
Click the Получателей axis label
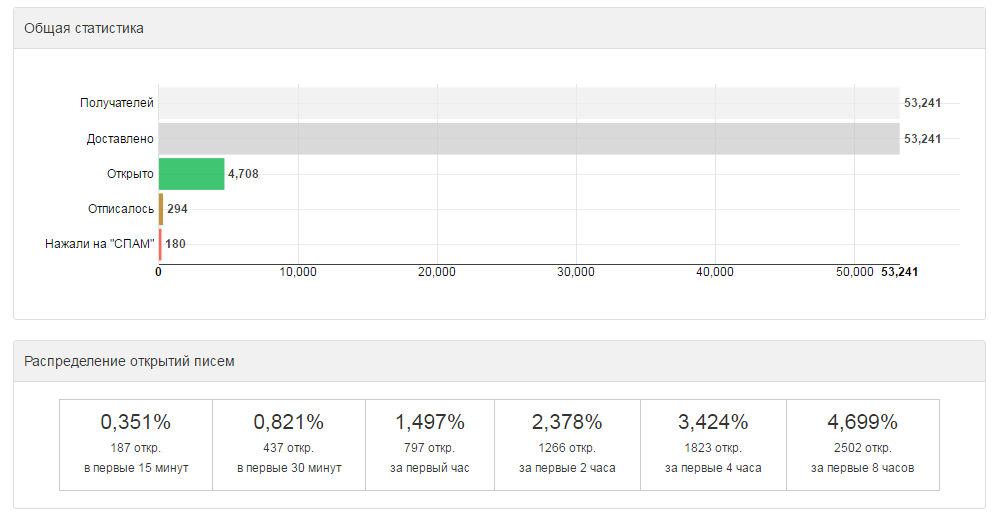pyautogui.click(x=117, y=103)
